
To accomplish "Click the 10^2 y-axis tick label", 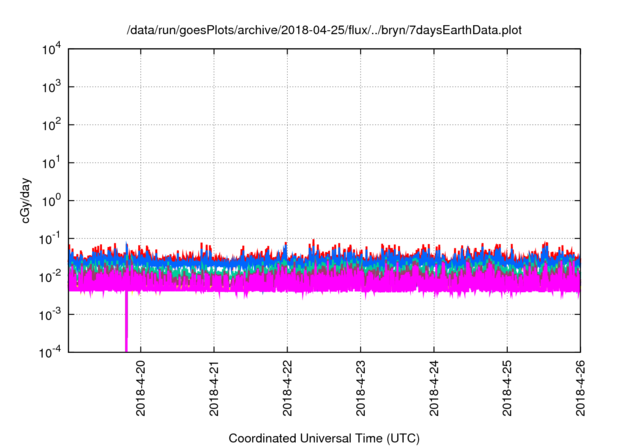I will click(51, 125).
